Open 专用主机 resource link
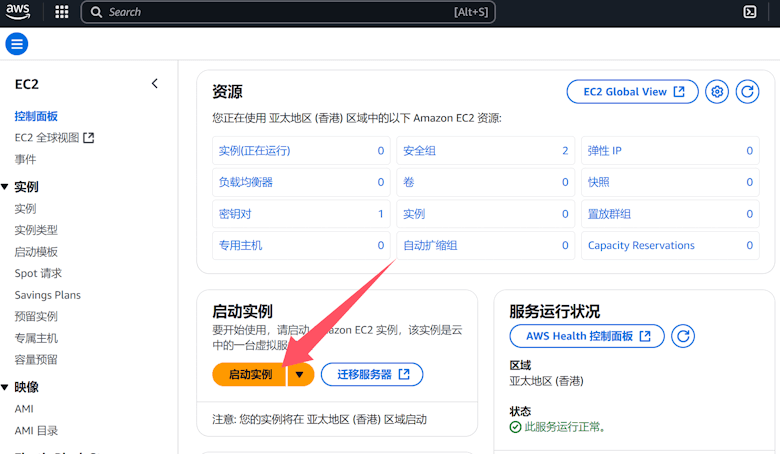This screenshot has height=454, width=780. (240, 245)
